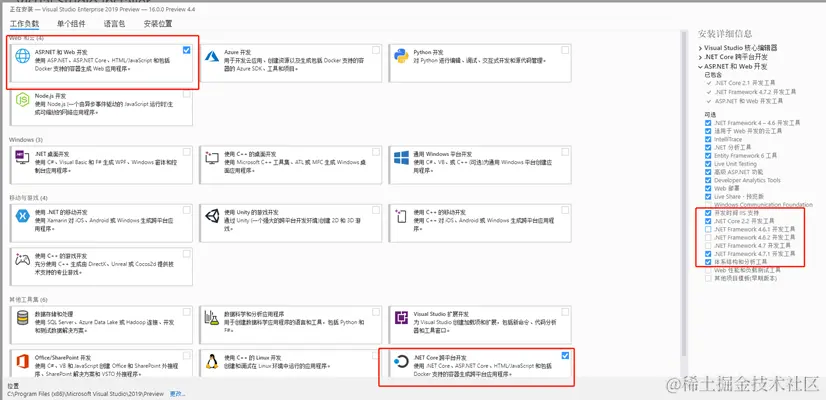Check .NET Framework 4.6.1 development tools option
Image resolution: width=826 pixels, height=400 pixels.
(708, 230)
